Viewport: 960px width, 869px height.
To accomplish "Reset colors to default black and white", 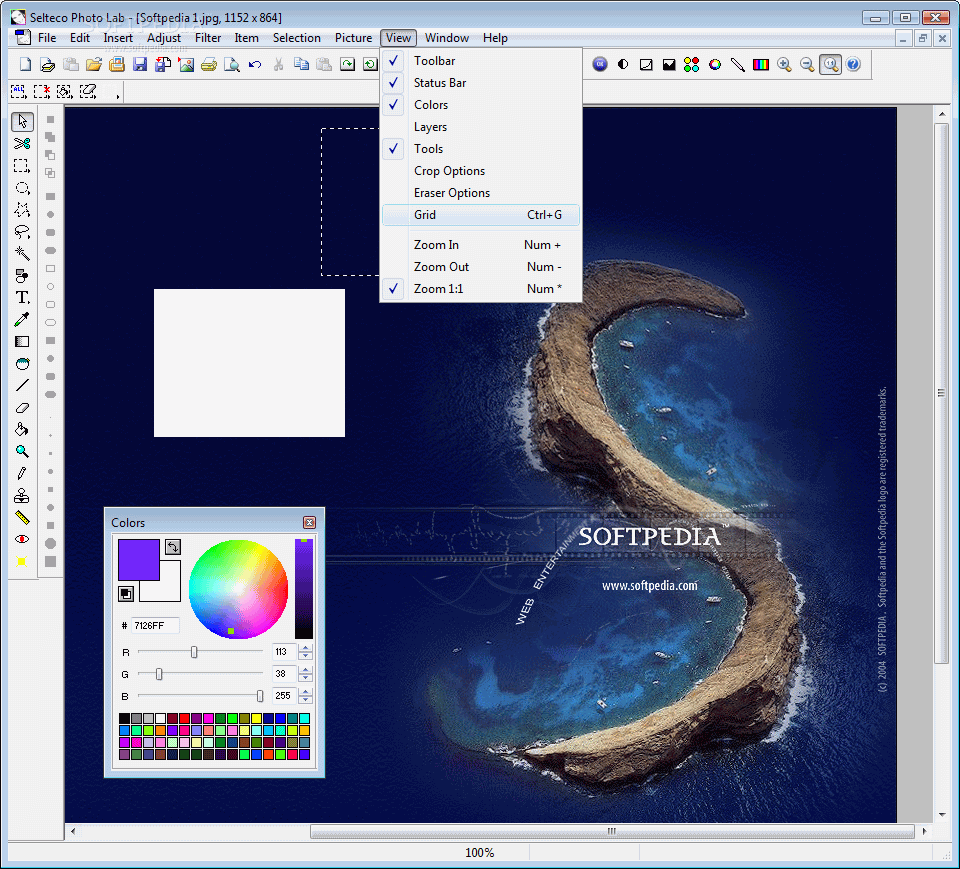I will click(126, 593).
